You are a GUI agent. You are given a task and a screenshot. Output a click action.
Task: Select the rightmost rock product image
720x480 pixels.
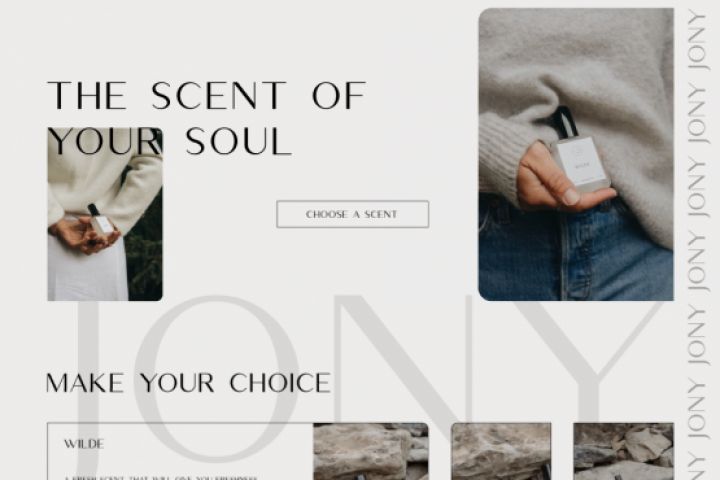click(x=623, y=452)
